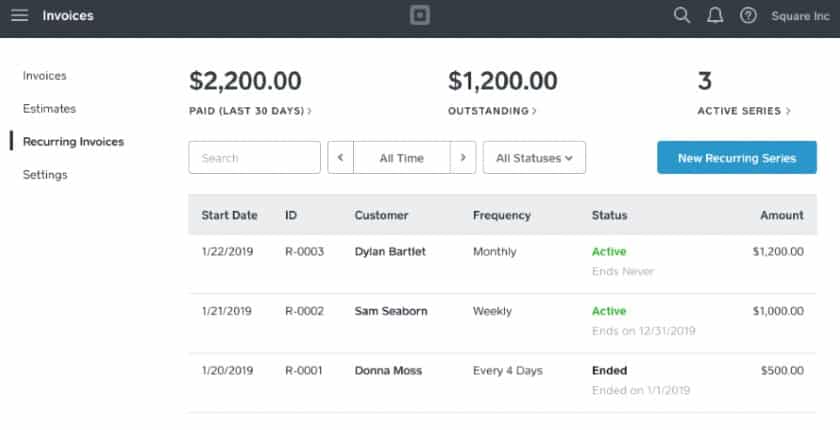Go to next time period arrow
840x430 pixels.
click(463, 157)
